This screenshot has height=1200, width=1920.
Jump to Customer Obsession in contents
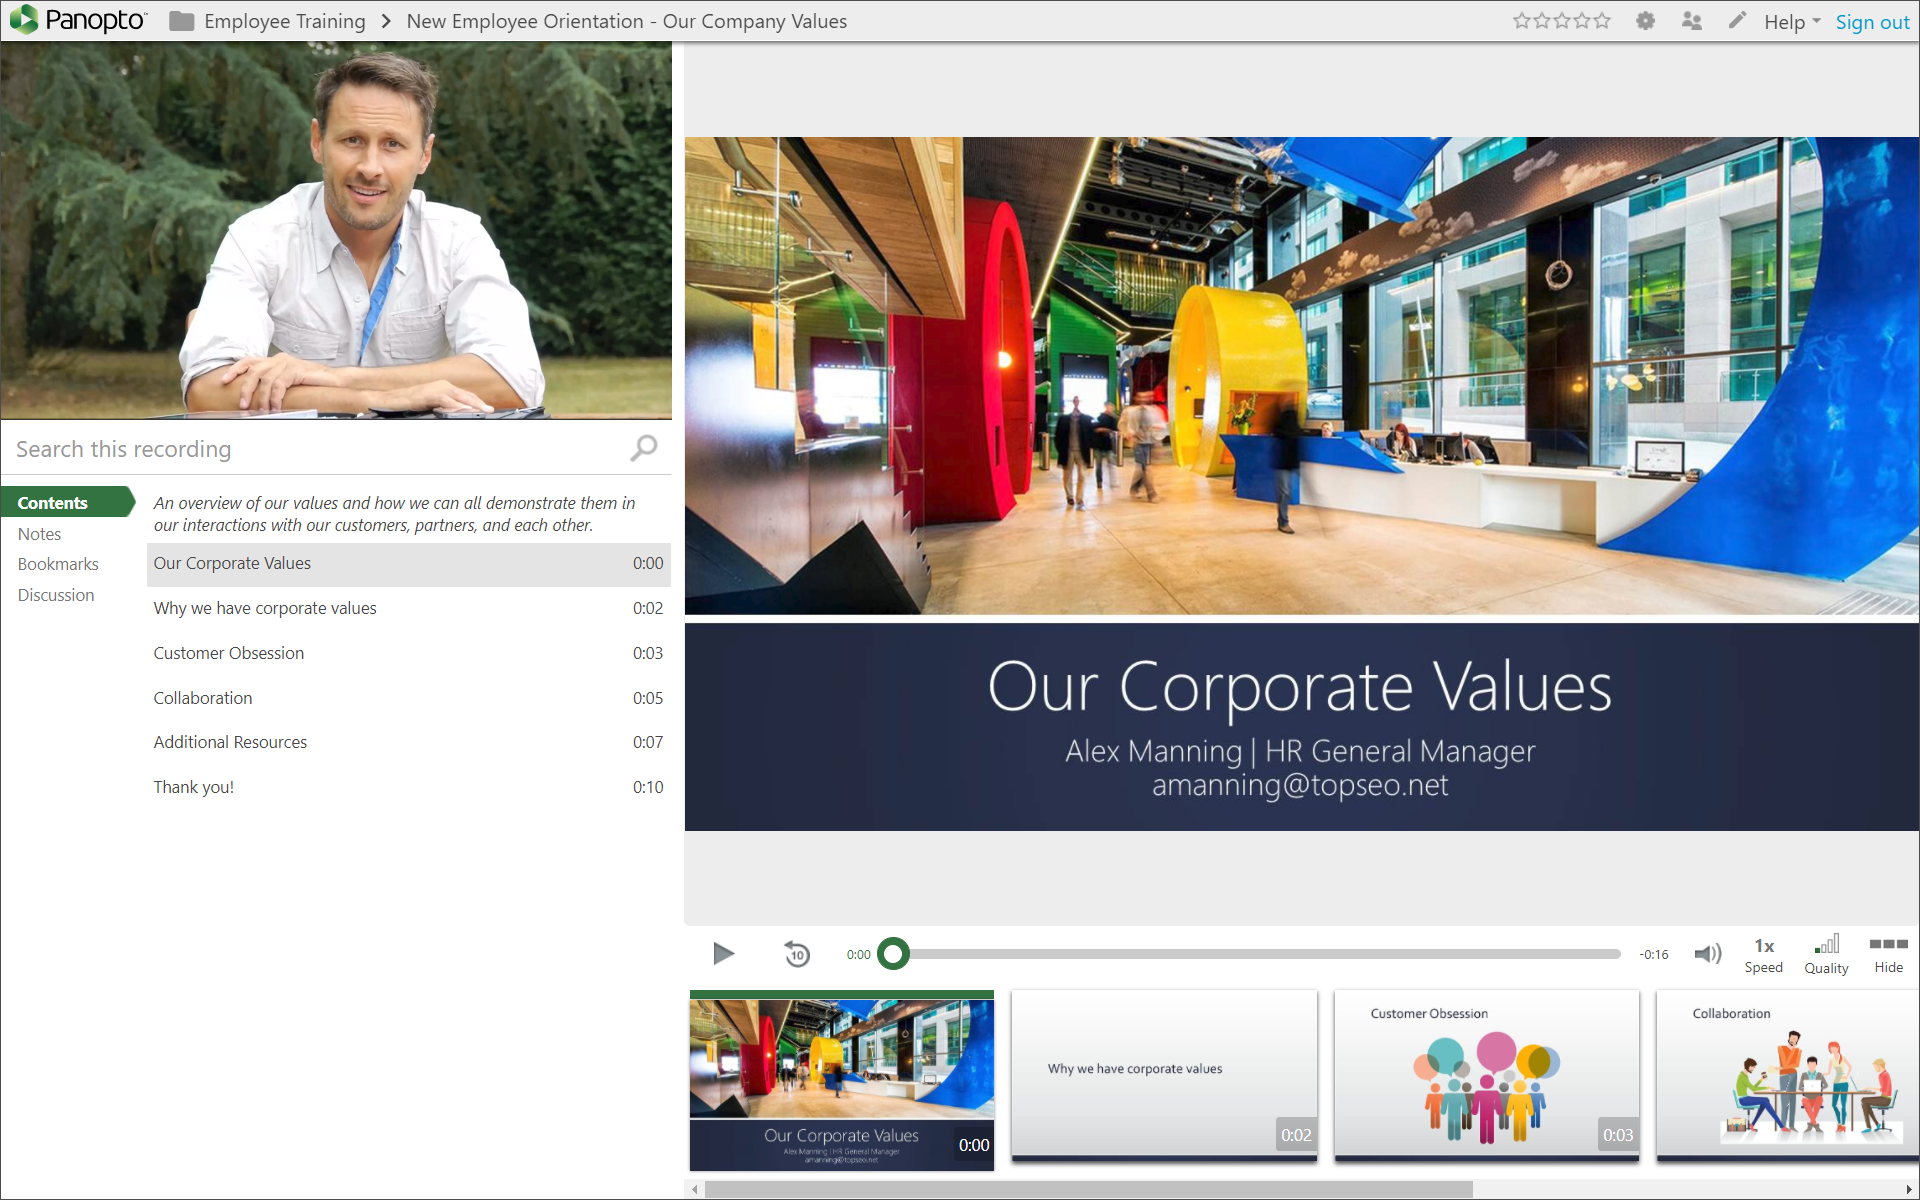point(229,653)
